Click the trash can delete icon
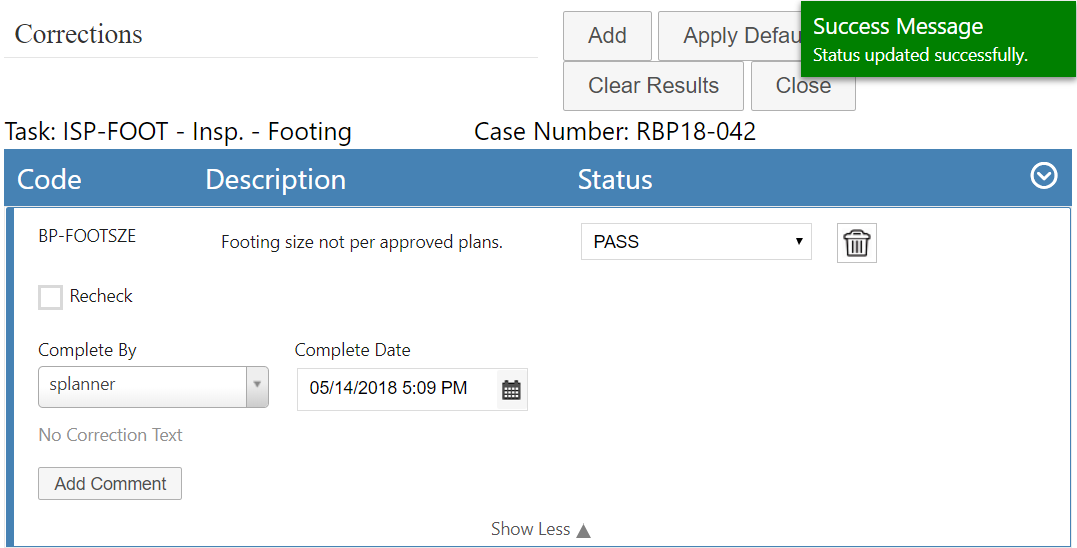The height and width of the screenshot is (548, 1077). (856, 243)
